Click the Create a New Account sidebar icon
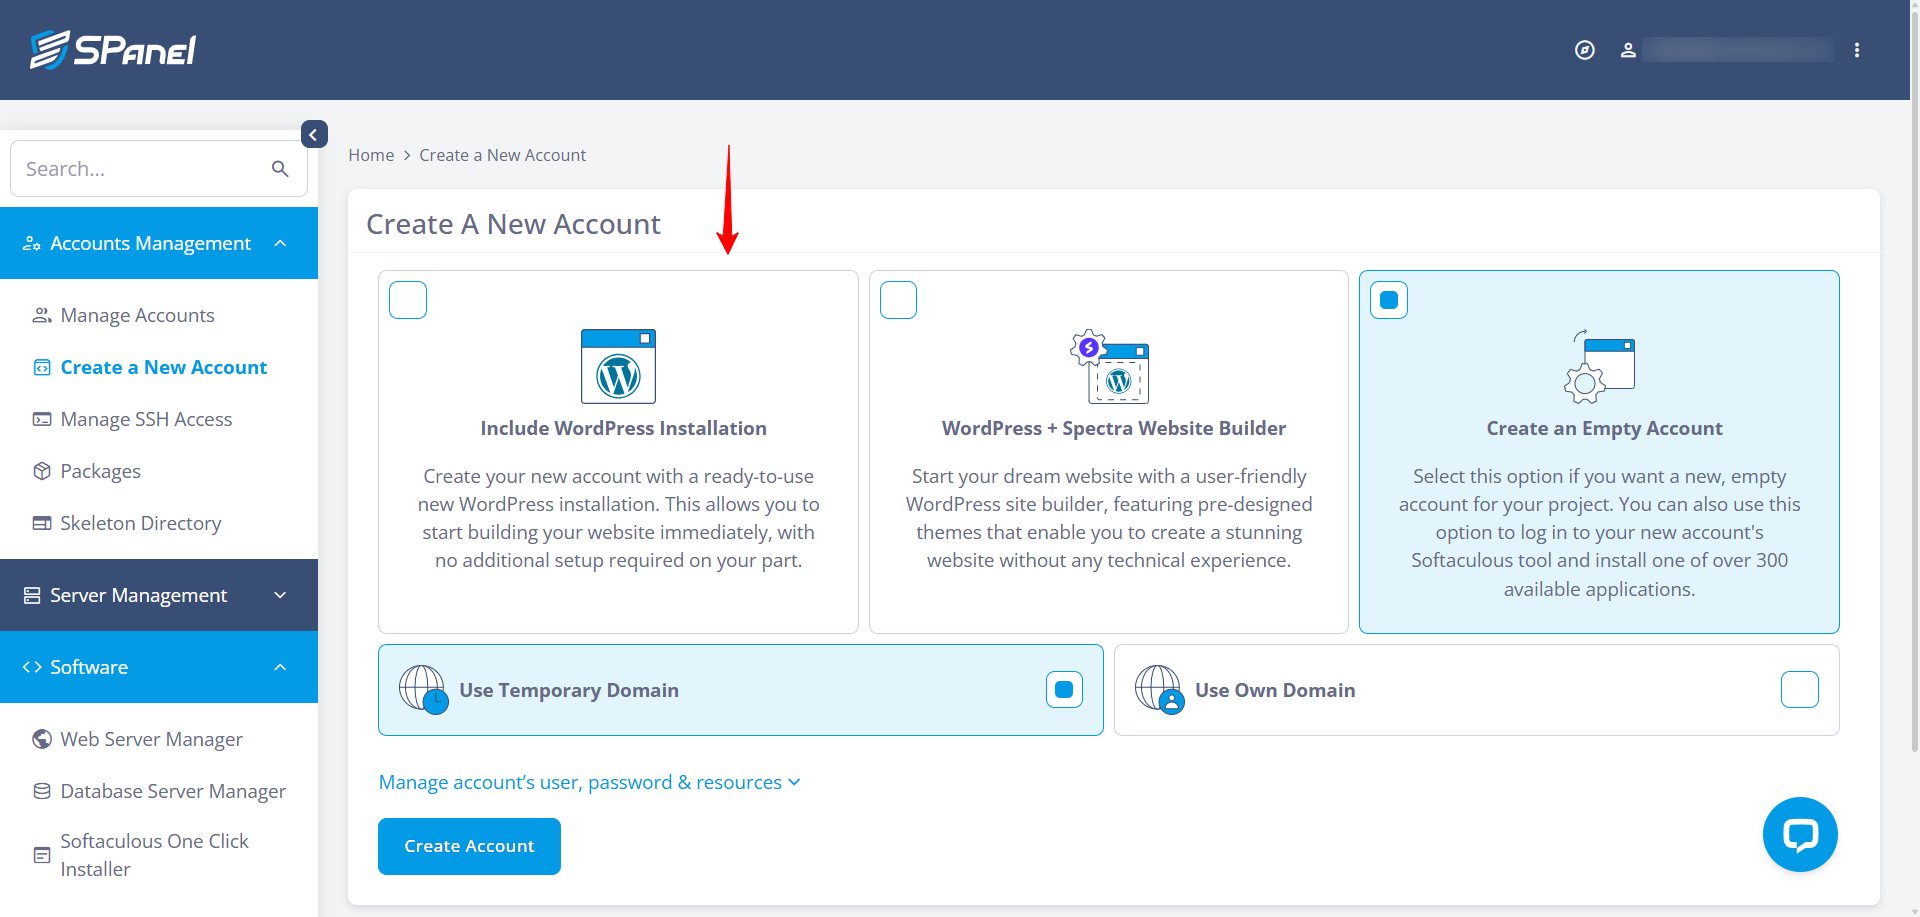Screen dimensions: 1920x917 tap(42, 367)
